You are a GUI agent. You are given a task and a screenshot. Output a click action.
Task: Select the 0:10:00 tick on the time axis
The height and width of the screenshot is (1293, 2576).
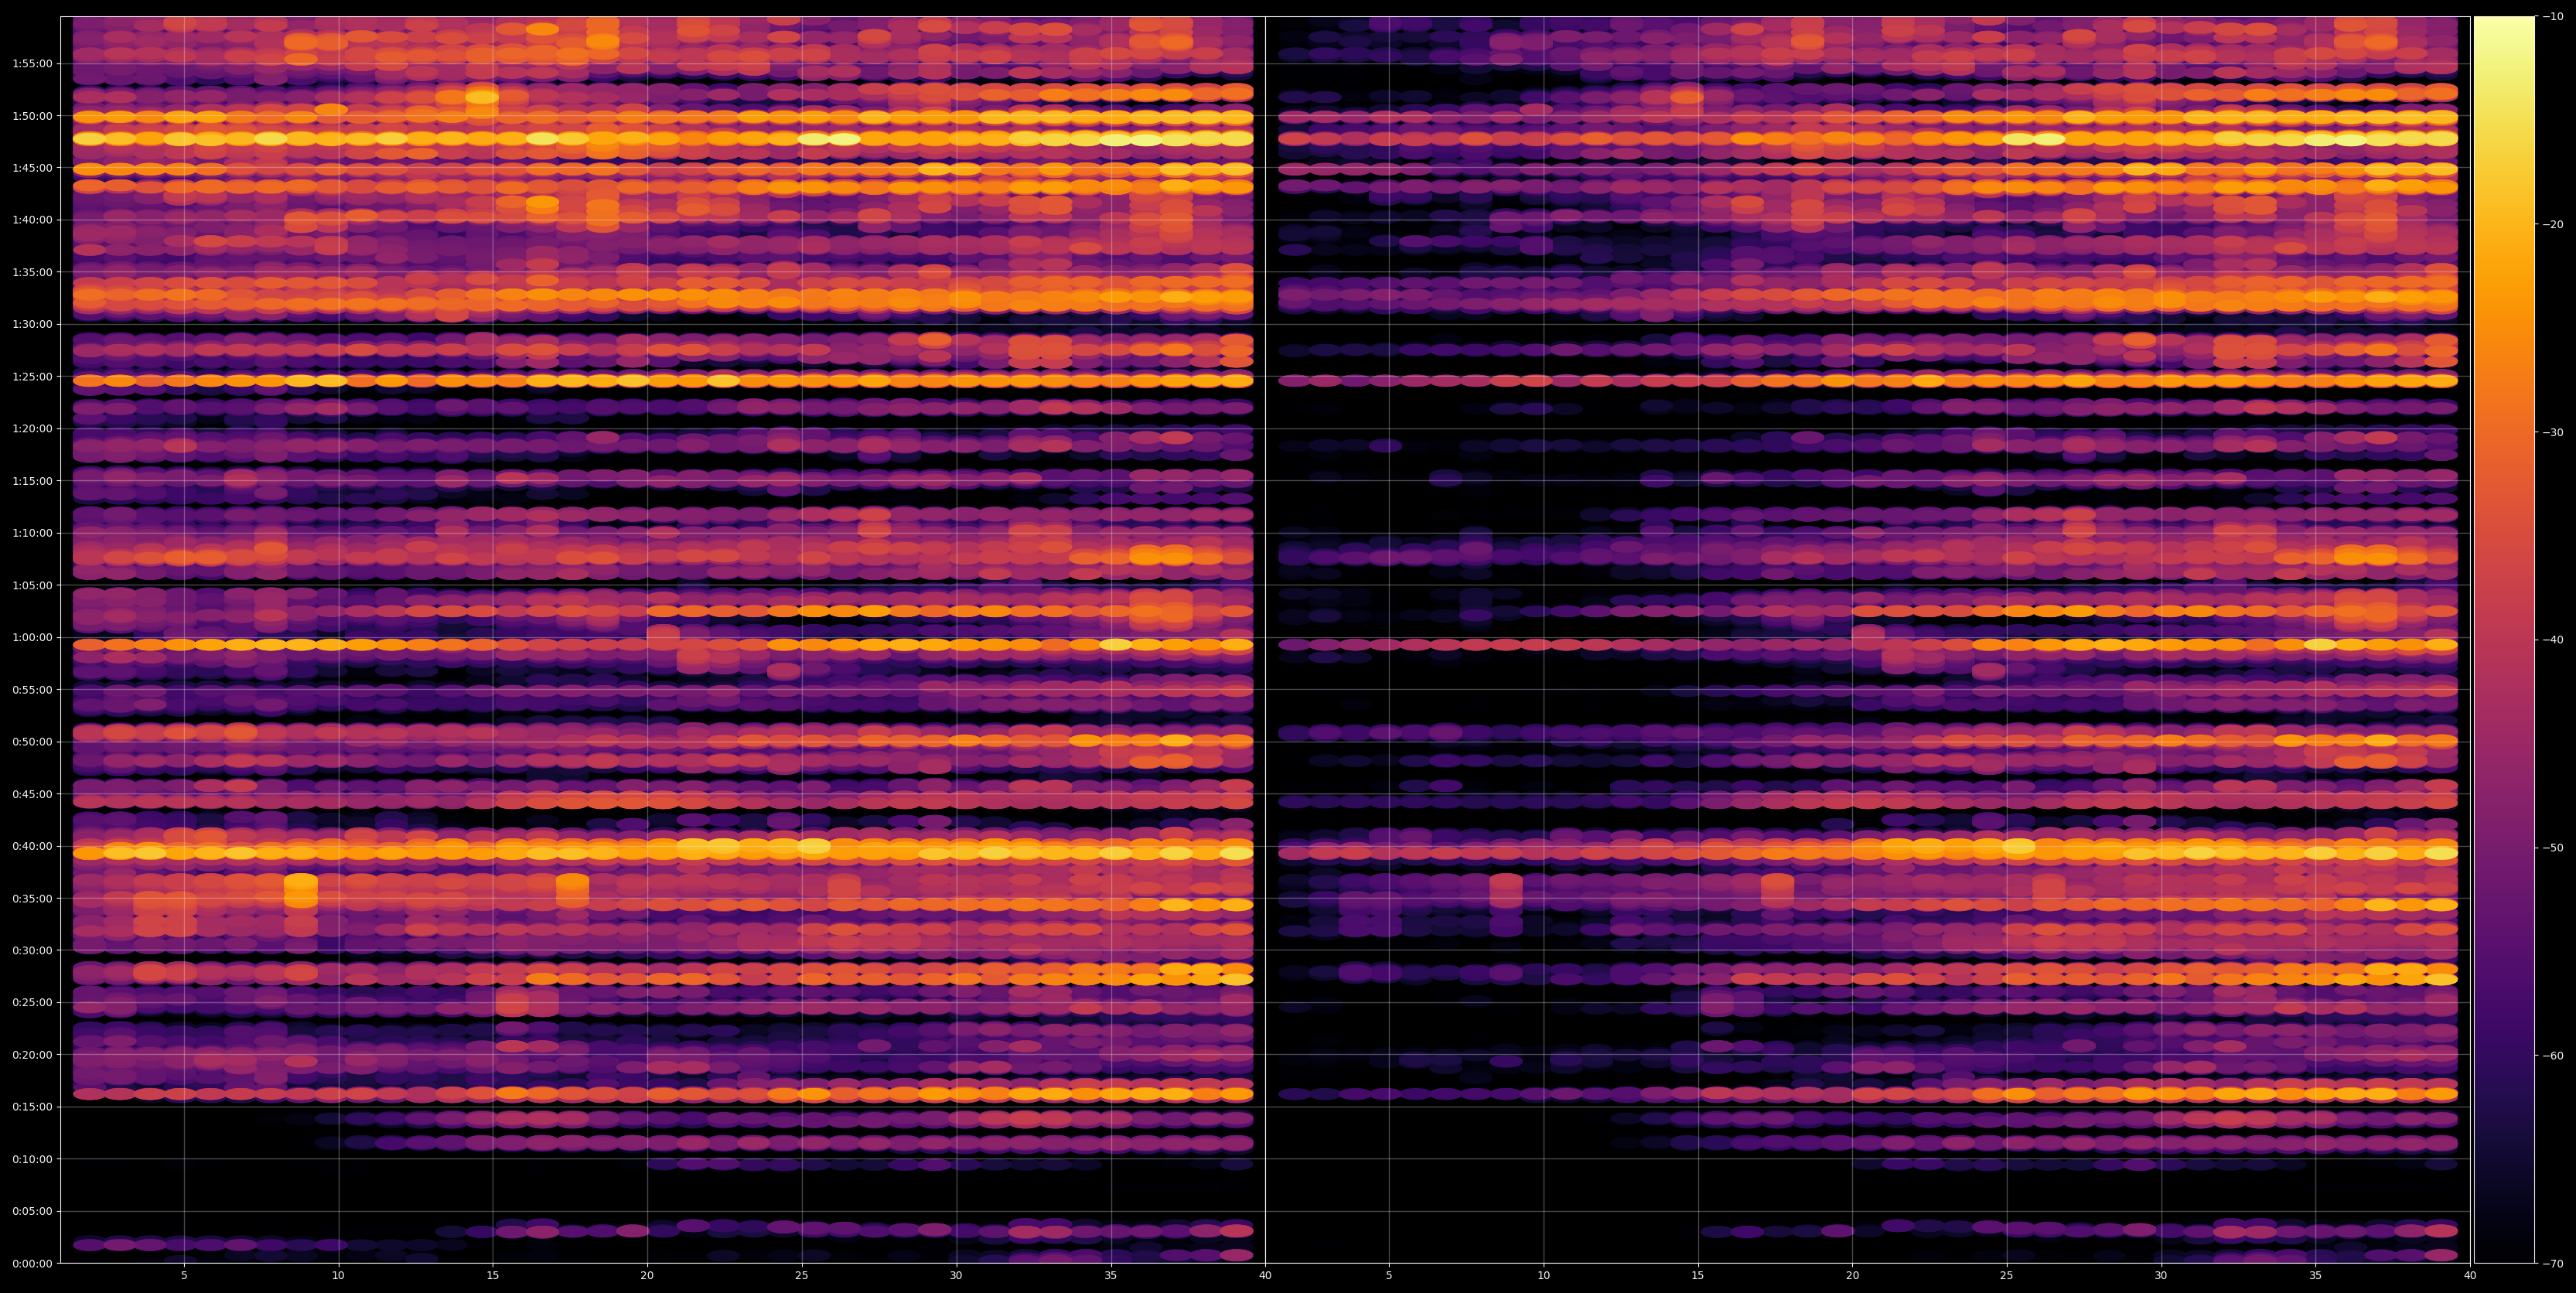pos(32,1159)
